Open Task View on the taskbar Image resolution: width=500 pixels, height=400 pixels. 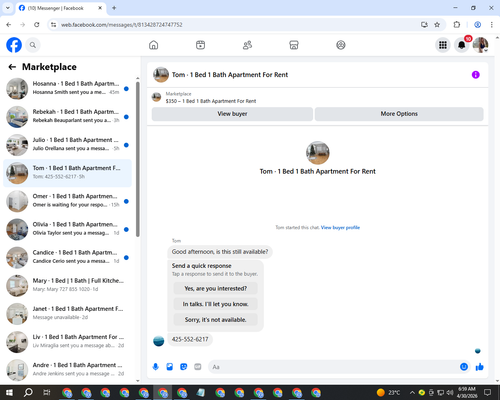pos(47,393)
